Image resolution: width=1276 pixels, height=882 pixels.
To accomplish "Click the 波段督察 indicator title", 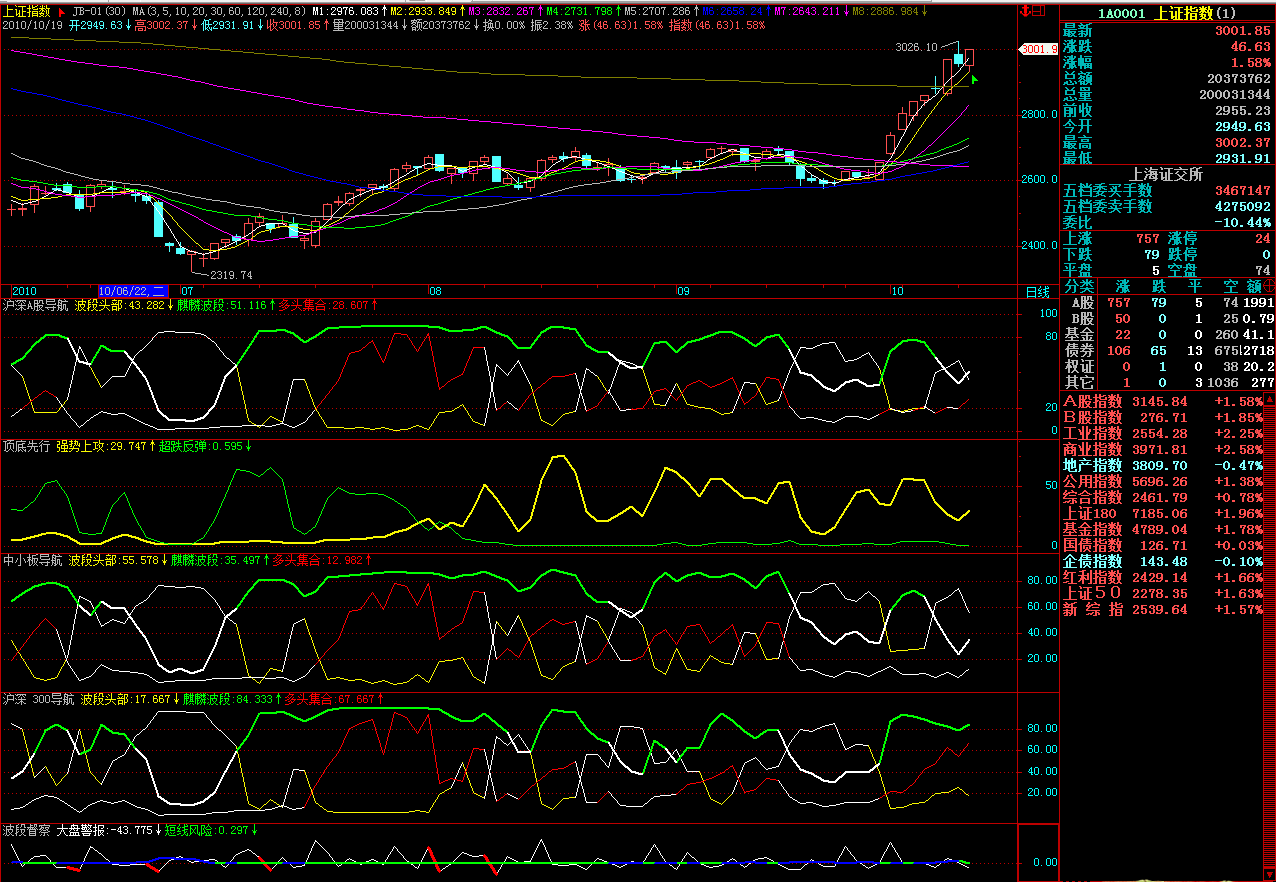I will point(27,830).
